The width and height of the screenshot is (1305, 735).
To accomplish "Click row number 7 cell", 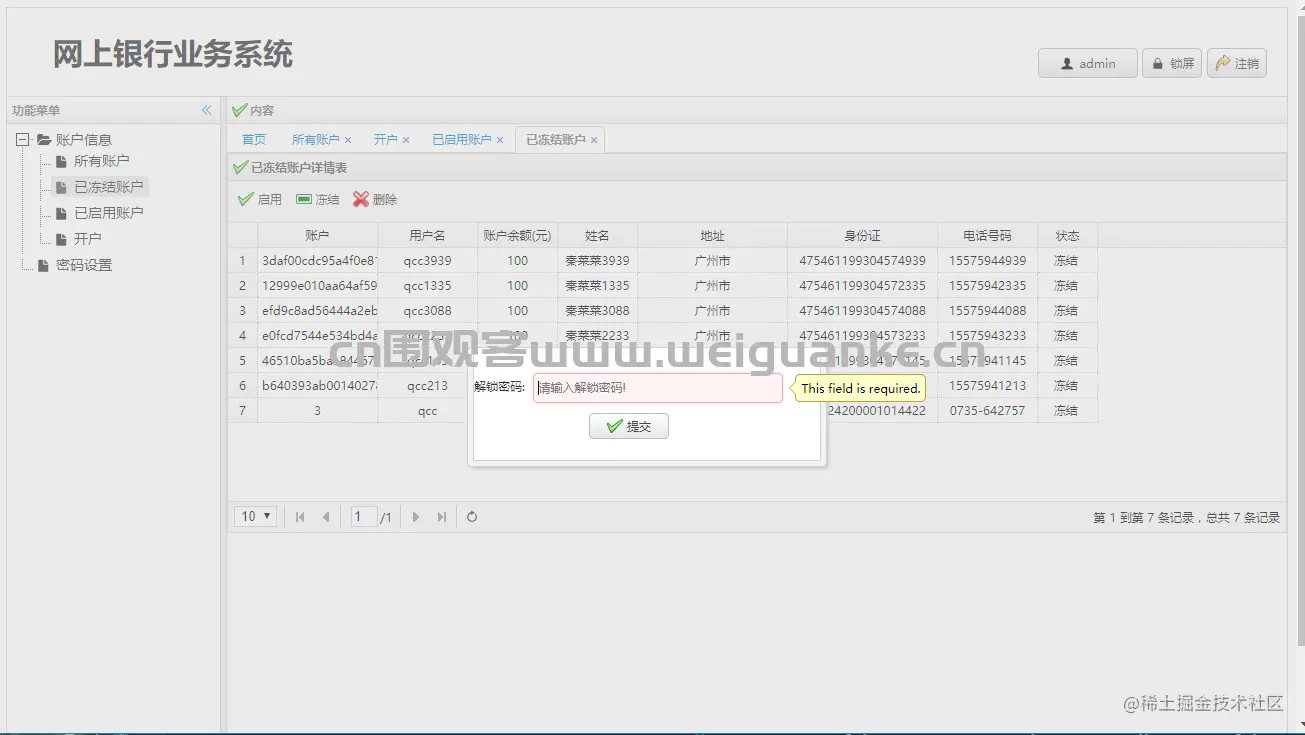I will pos(242,410).
